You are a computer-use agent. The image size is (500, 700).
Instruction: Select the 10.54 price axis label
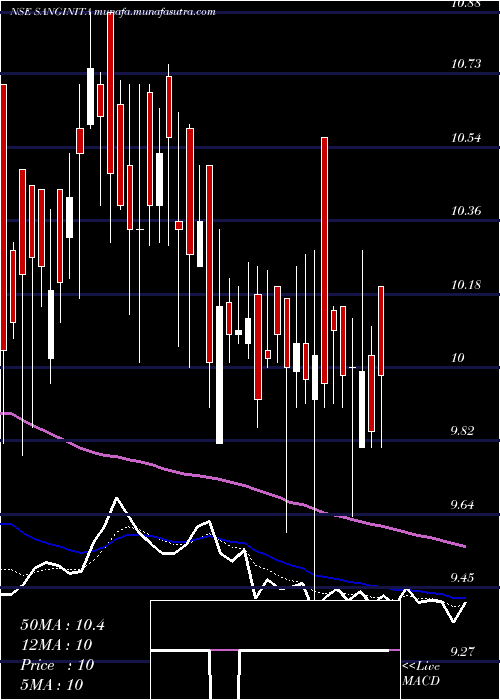pyautogui.click(x=466, y=138)
